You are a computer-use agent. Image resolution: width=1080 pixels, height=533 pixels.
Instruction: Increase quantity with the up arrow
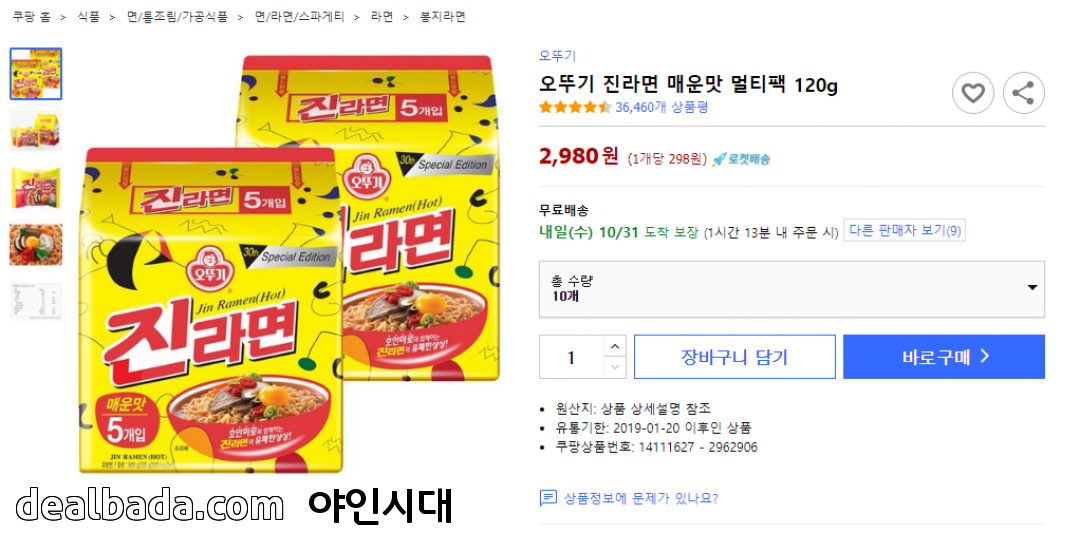615,346
